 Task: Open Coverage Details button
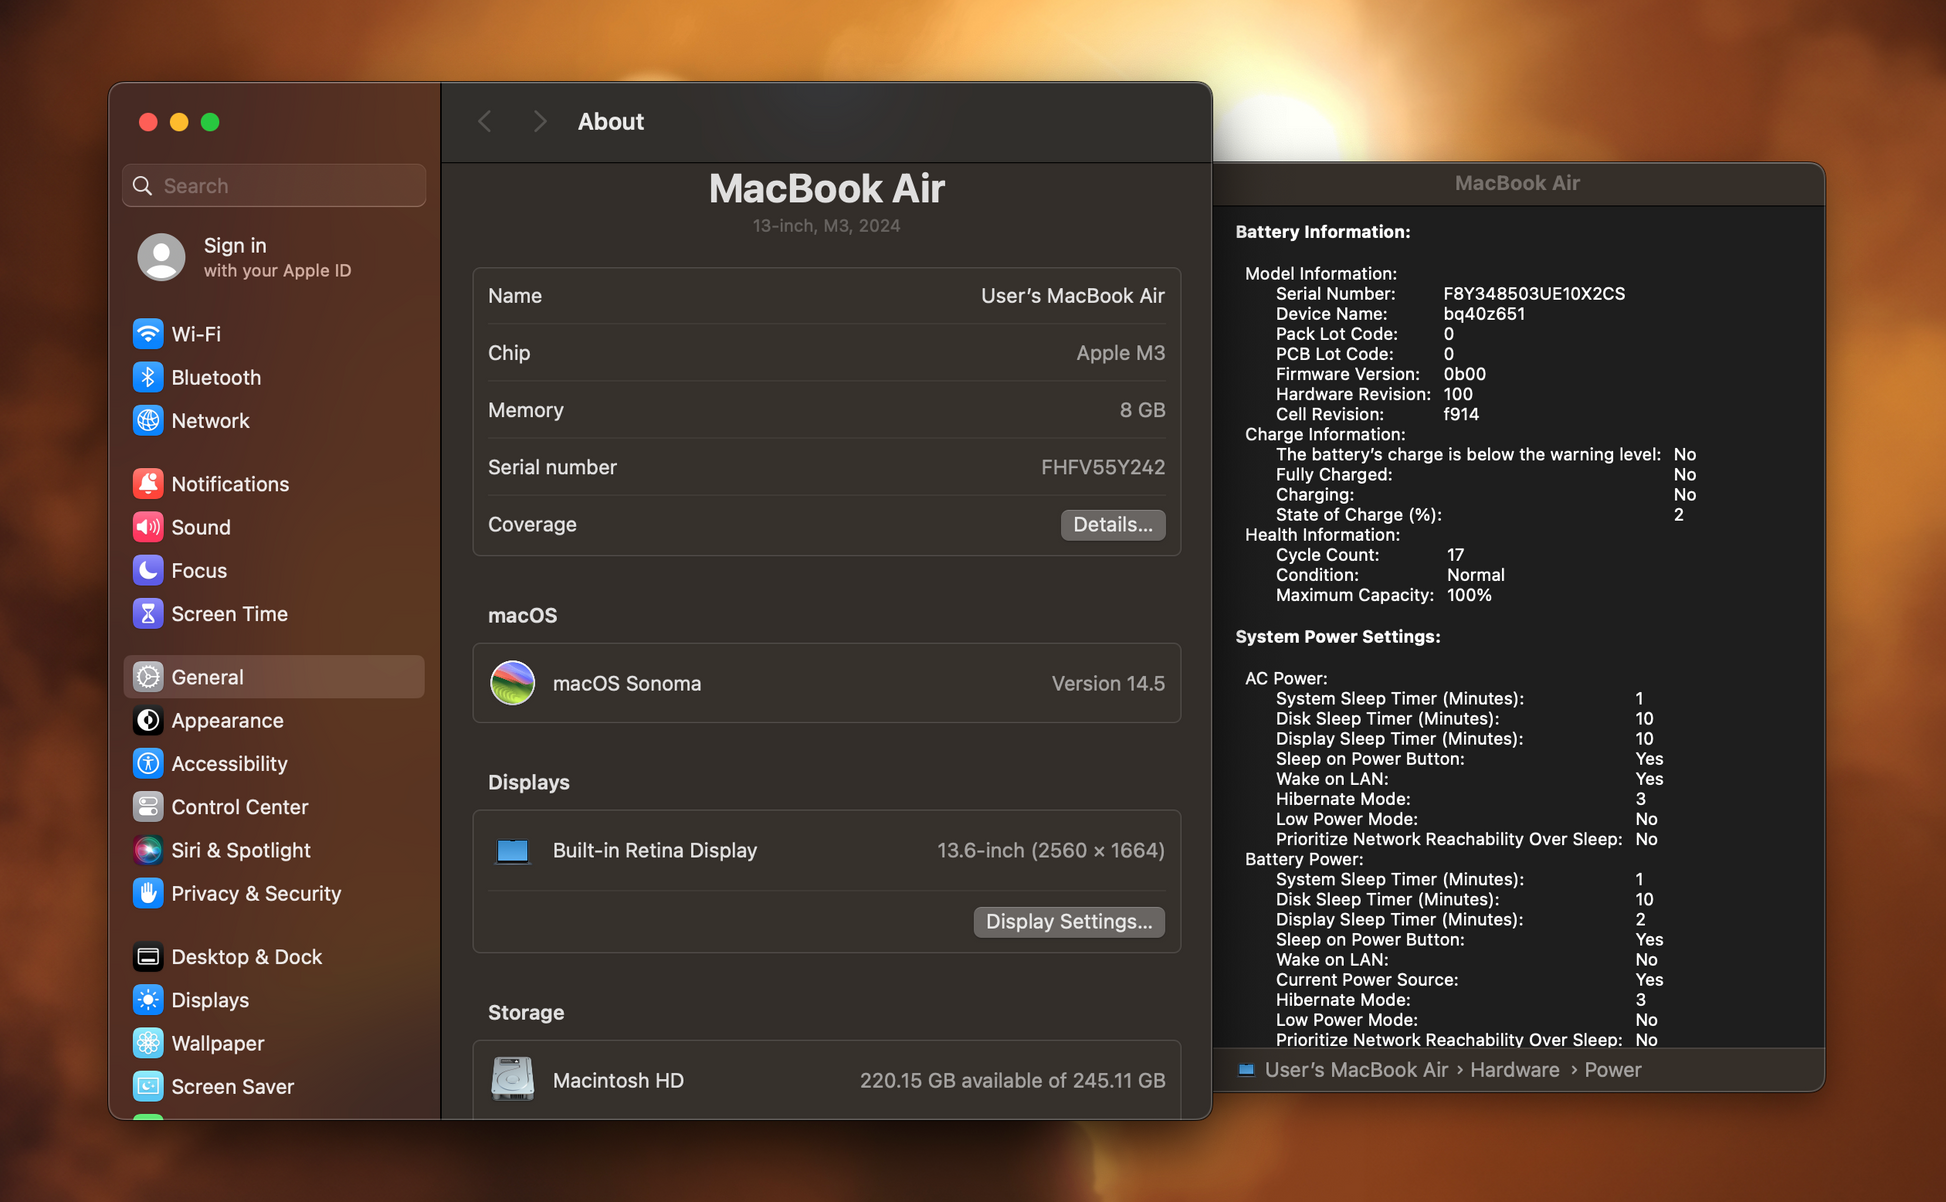coord(1112,525)
